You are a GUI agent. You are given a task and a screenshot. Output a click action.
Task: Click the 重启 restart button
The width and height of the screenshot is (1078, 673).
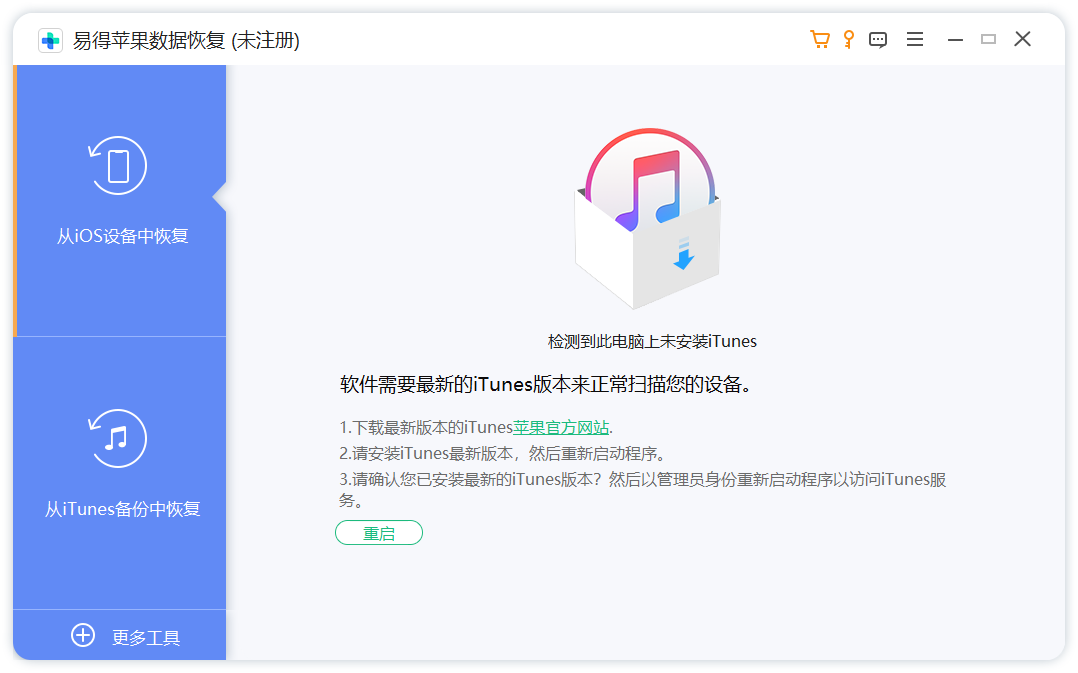tap(379, 532)
